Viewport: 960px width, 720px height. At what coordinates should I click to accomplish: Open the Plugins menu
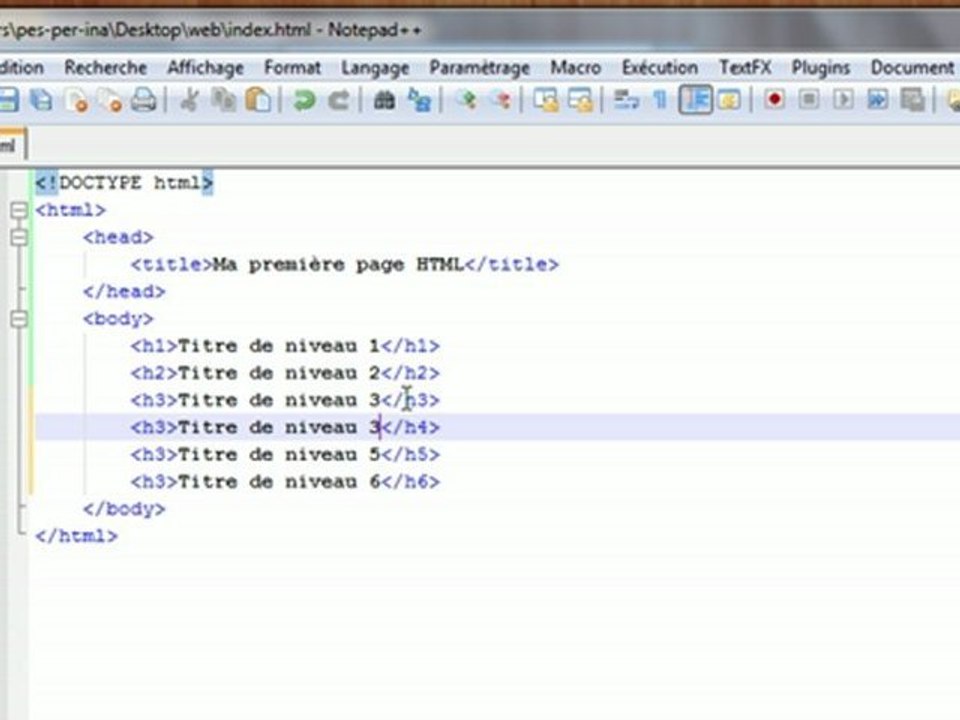(x=820, y=68)
